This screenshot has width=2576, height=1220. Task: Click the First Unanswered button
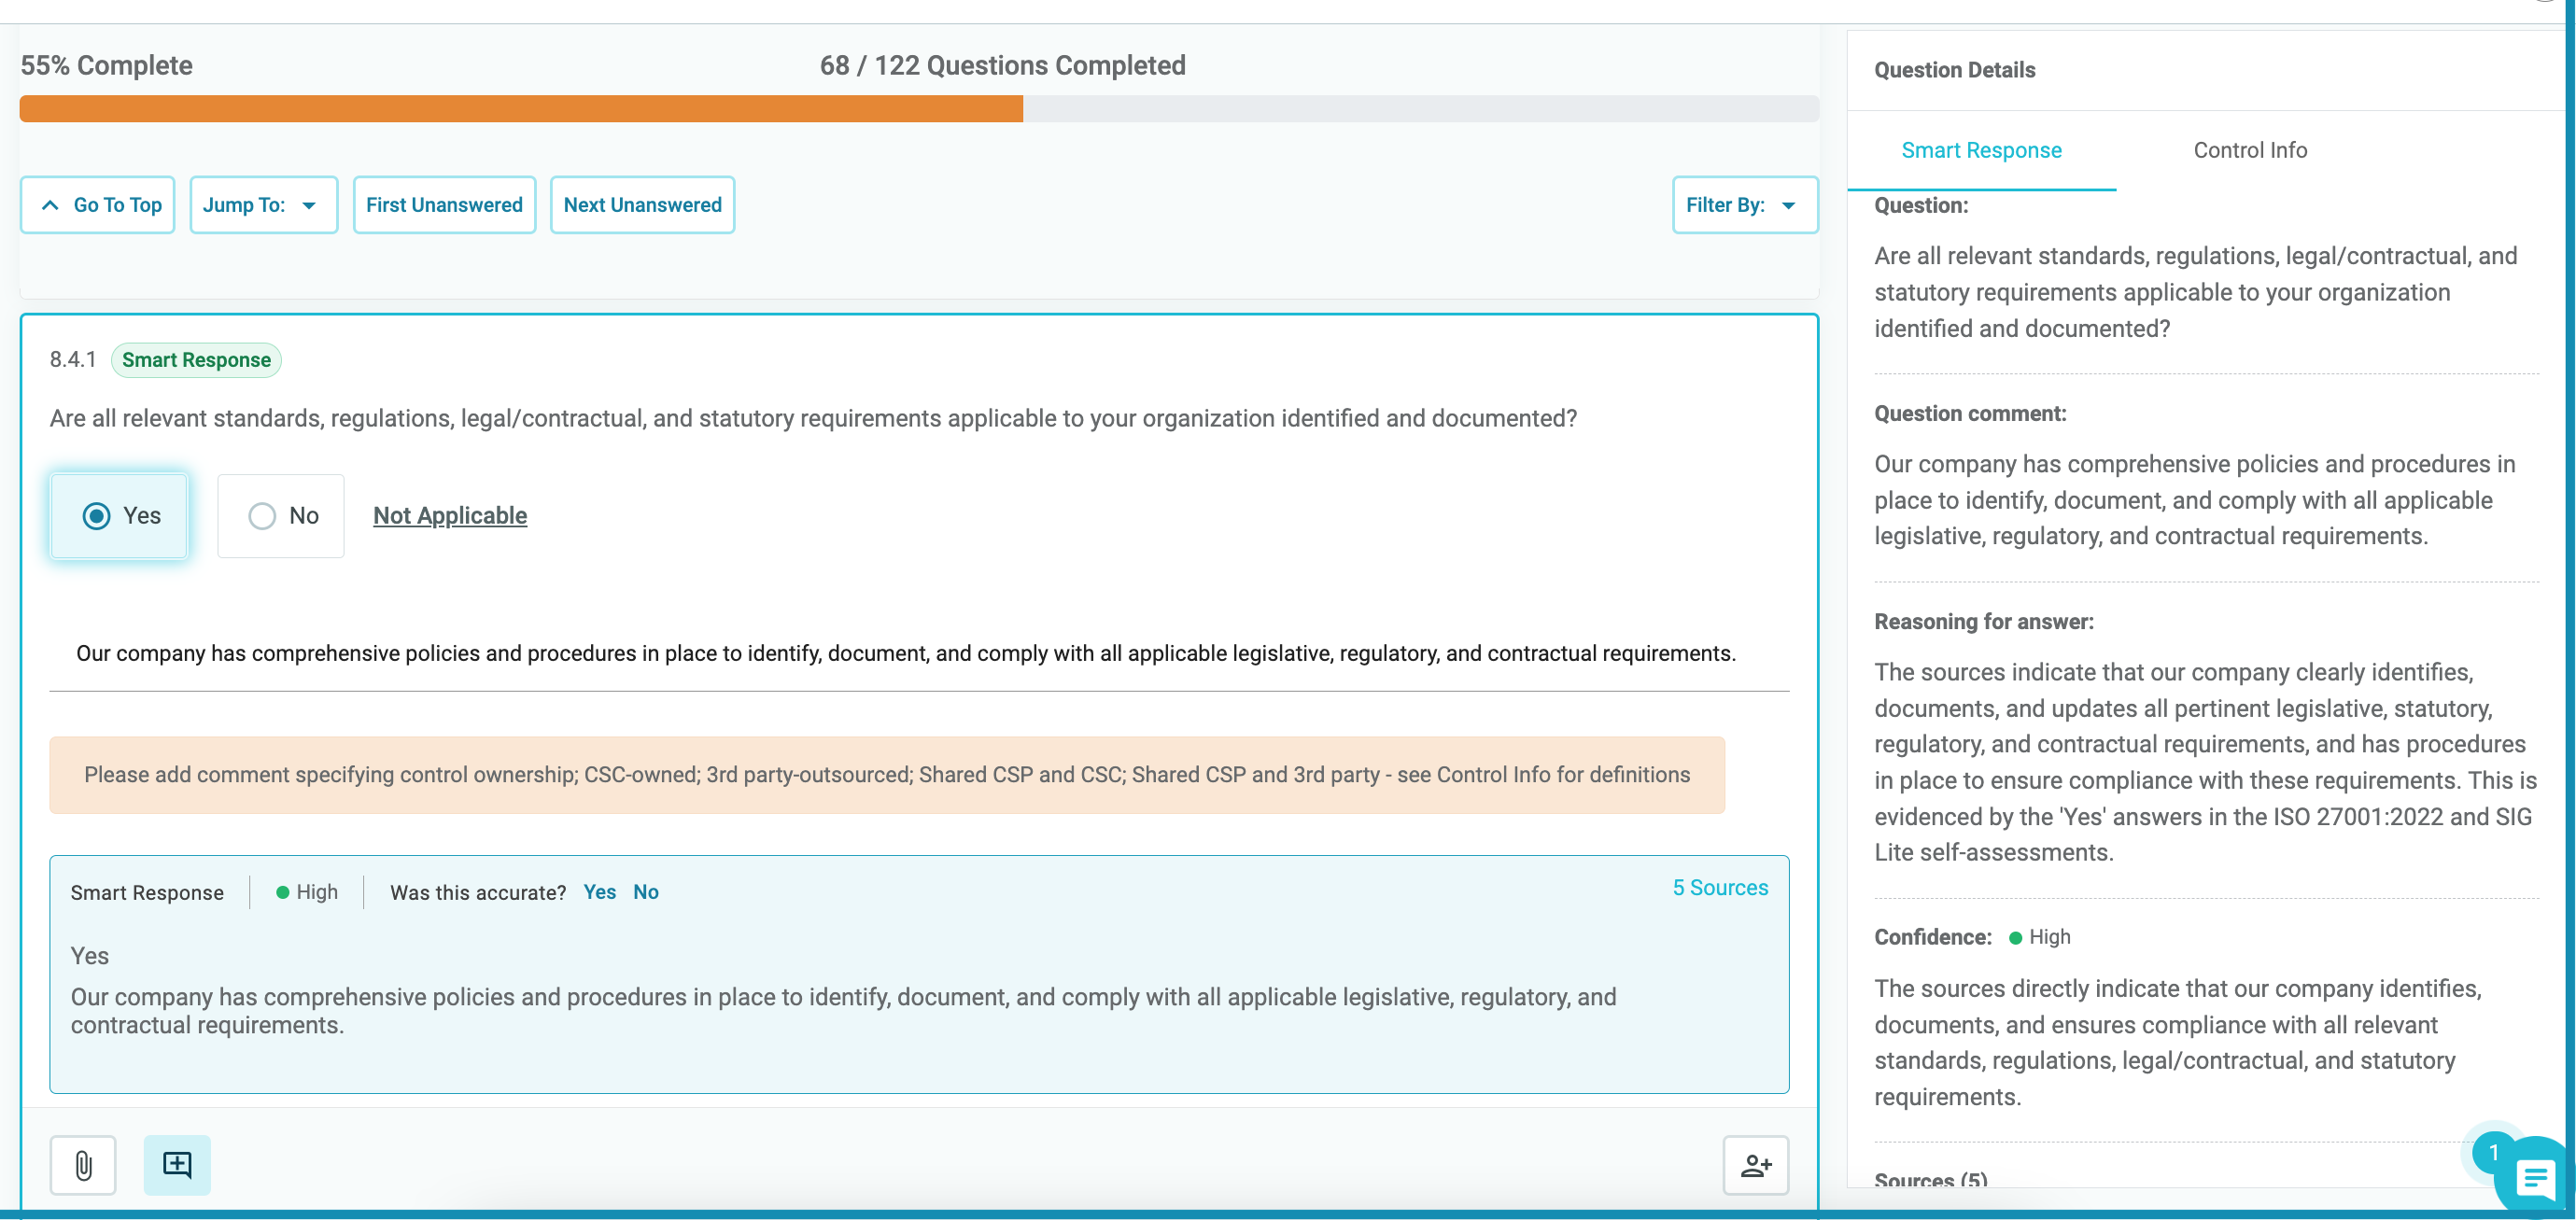click(x=444, y=205)
